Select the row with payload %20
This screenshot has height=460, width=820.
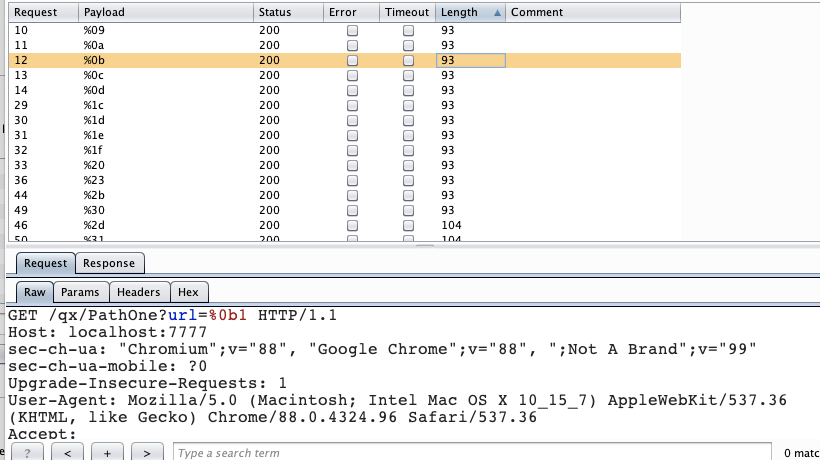(x=345, y=165)
